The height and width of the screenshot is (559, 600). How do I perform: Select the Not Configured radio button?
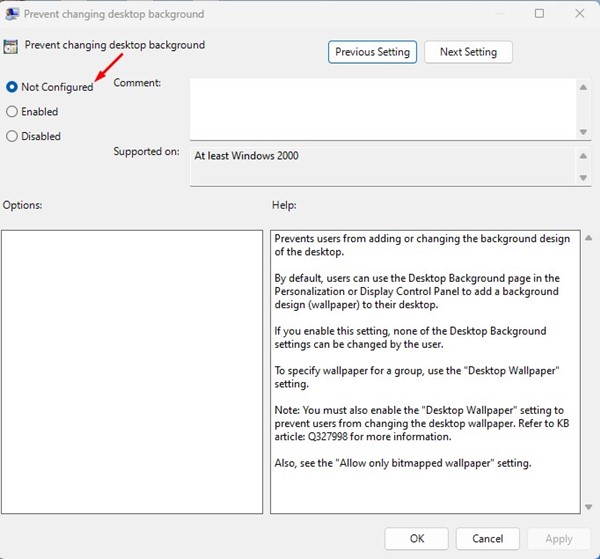12,87
